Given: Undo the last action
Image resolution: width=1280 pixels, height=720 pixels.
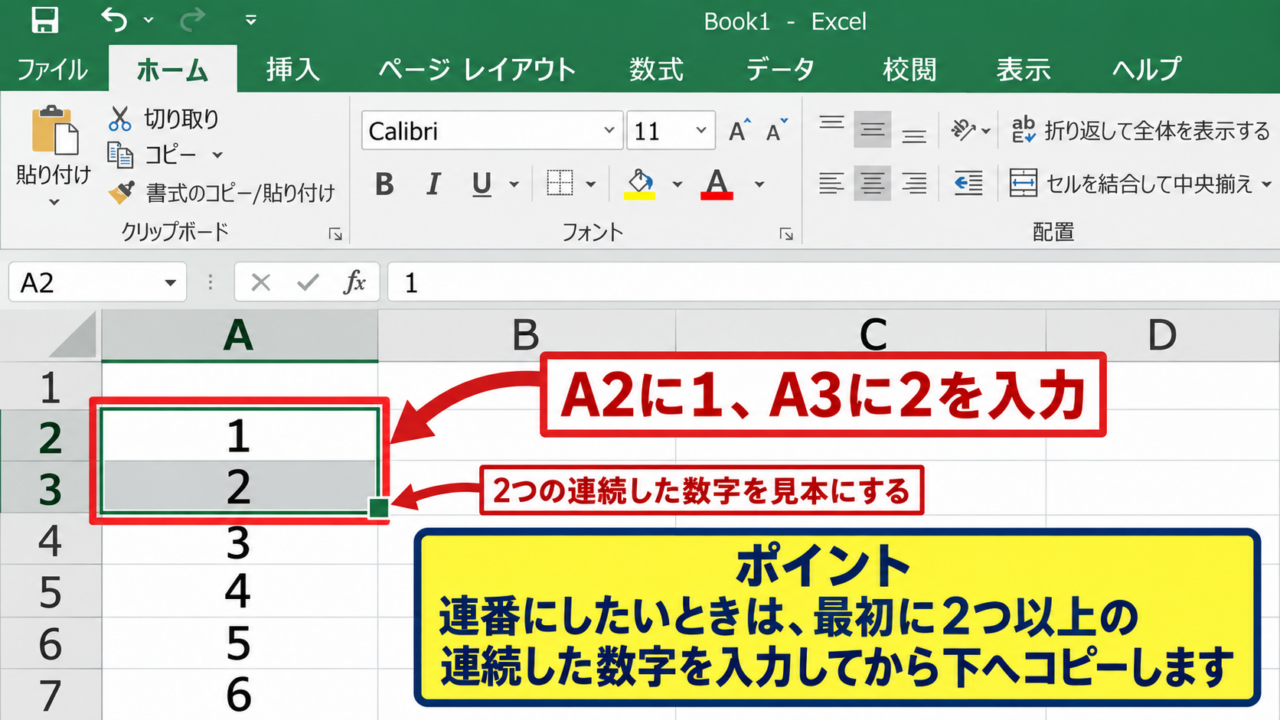Looking at the screenshot, I should click(x=115, y=20).
